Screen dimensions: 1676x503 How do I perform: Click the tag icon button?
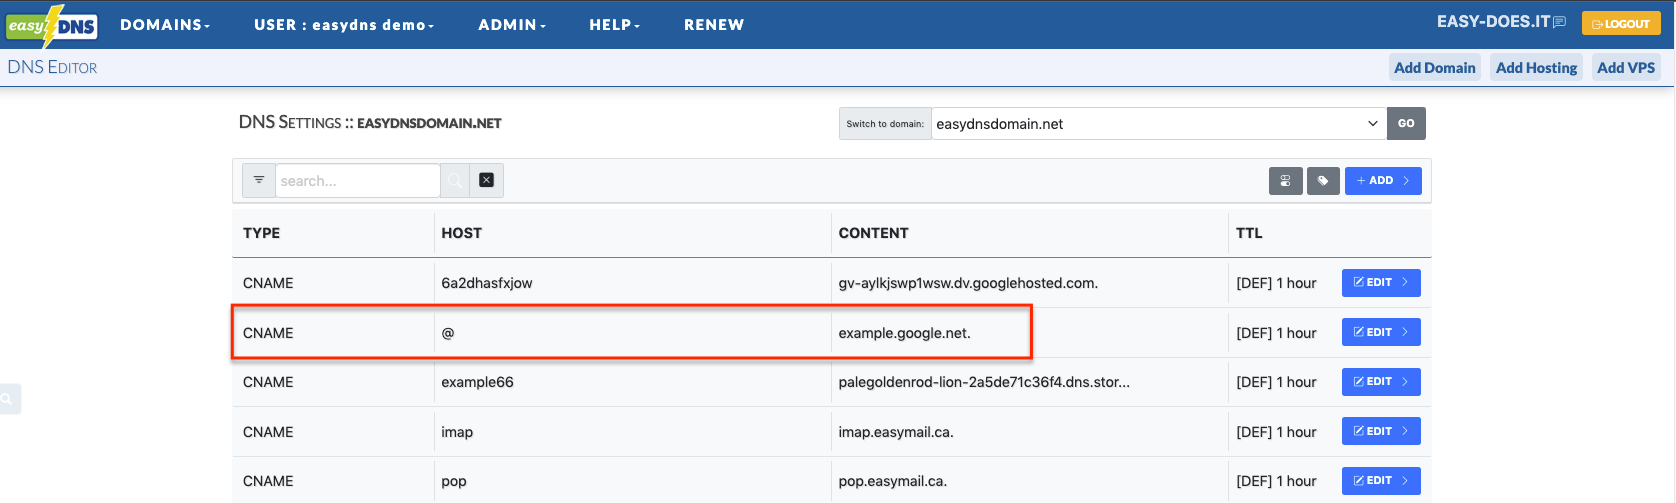point(1323,181)
